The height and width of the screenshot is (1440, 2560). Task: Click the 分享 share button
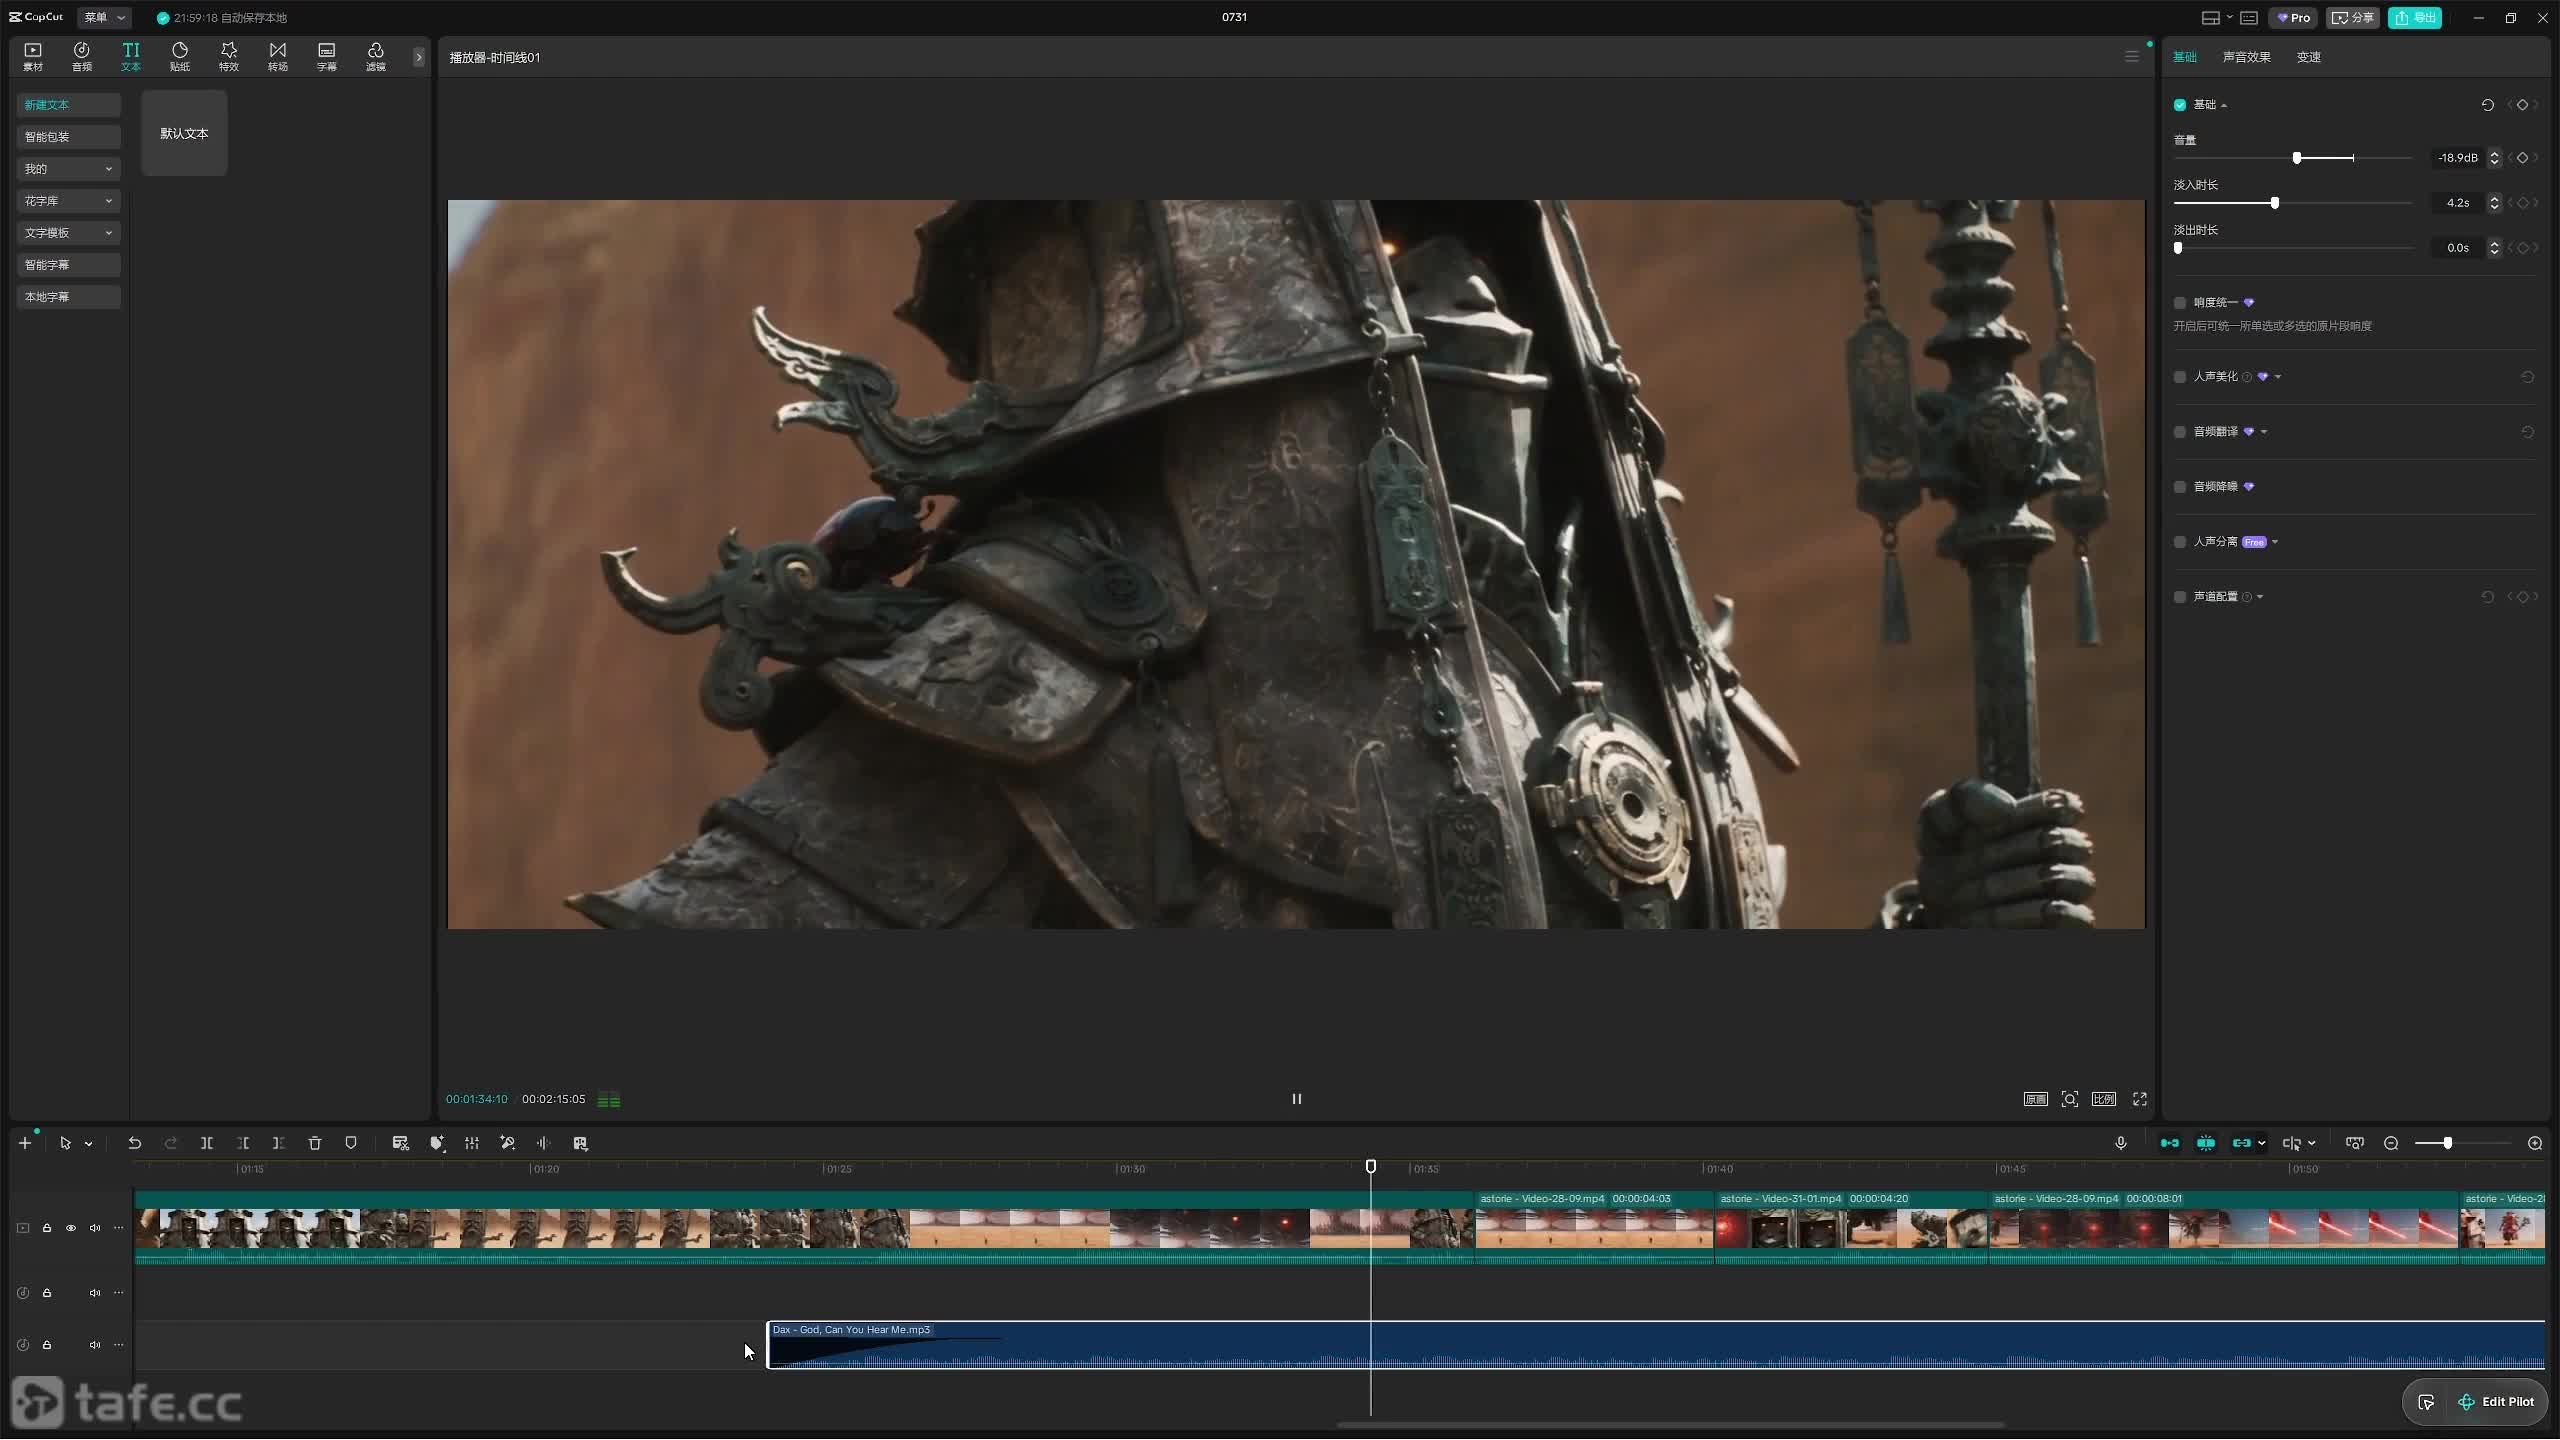2352,18
